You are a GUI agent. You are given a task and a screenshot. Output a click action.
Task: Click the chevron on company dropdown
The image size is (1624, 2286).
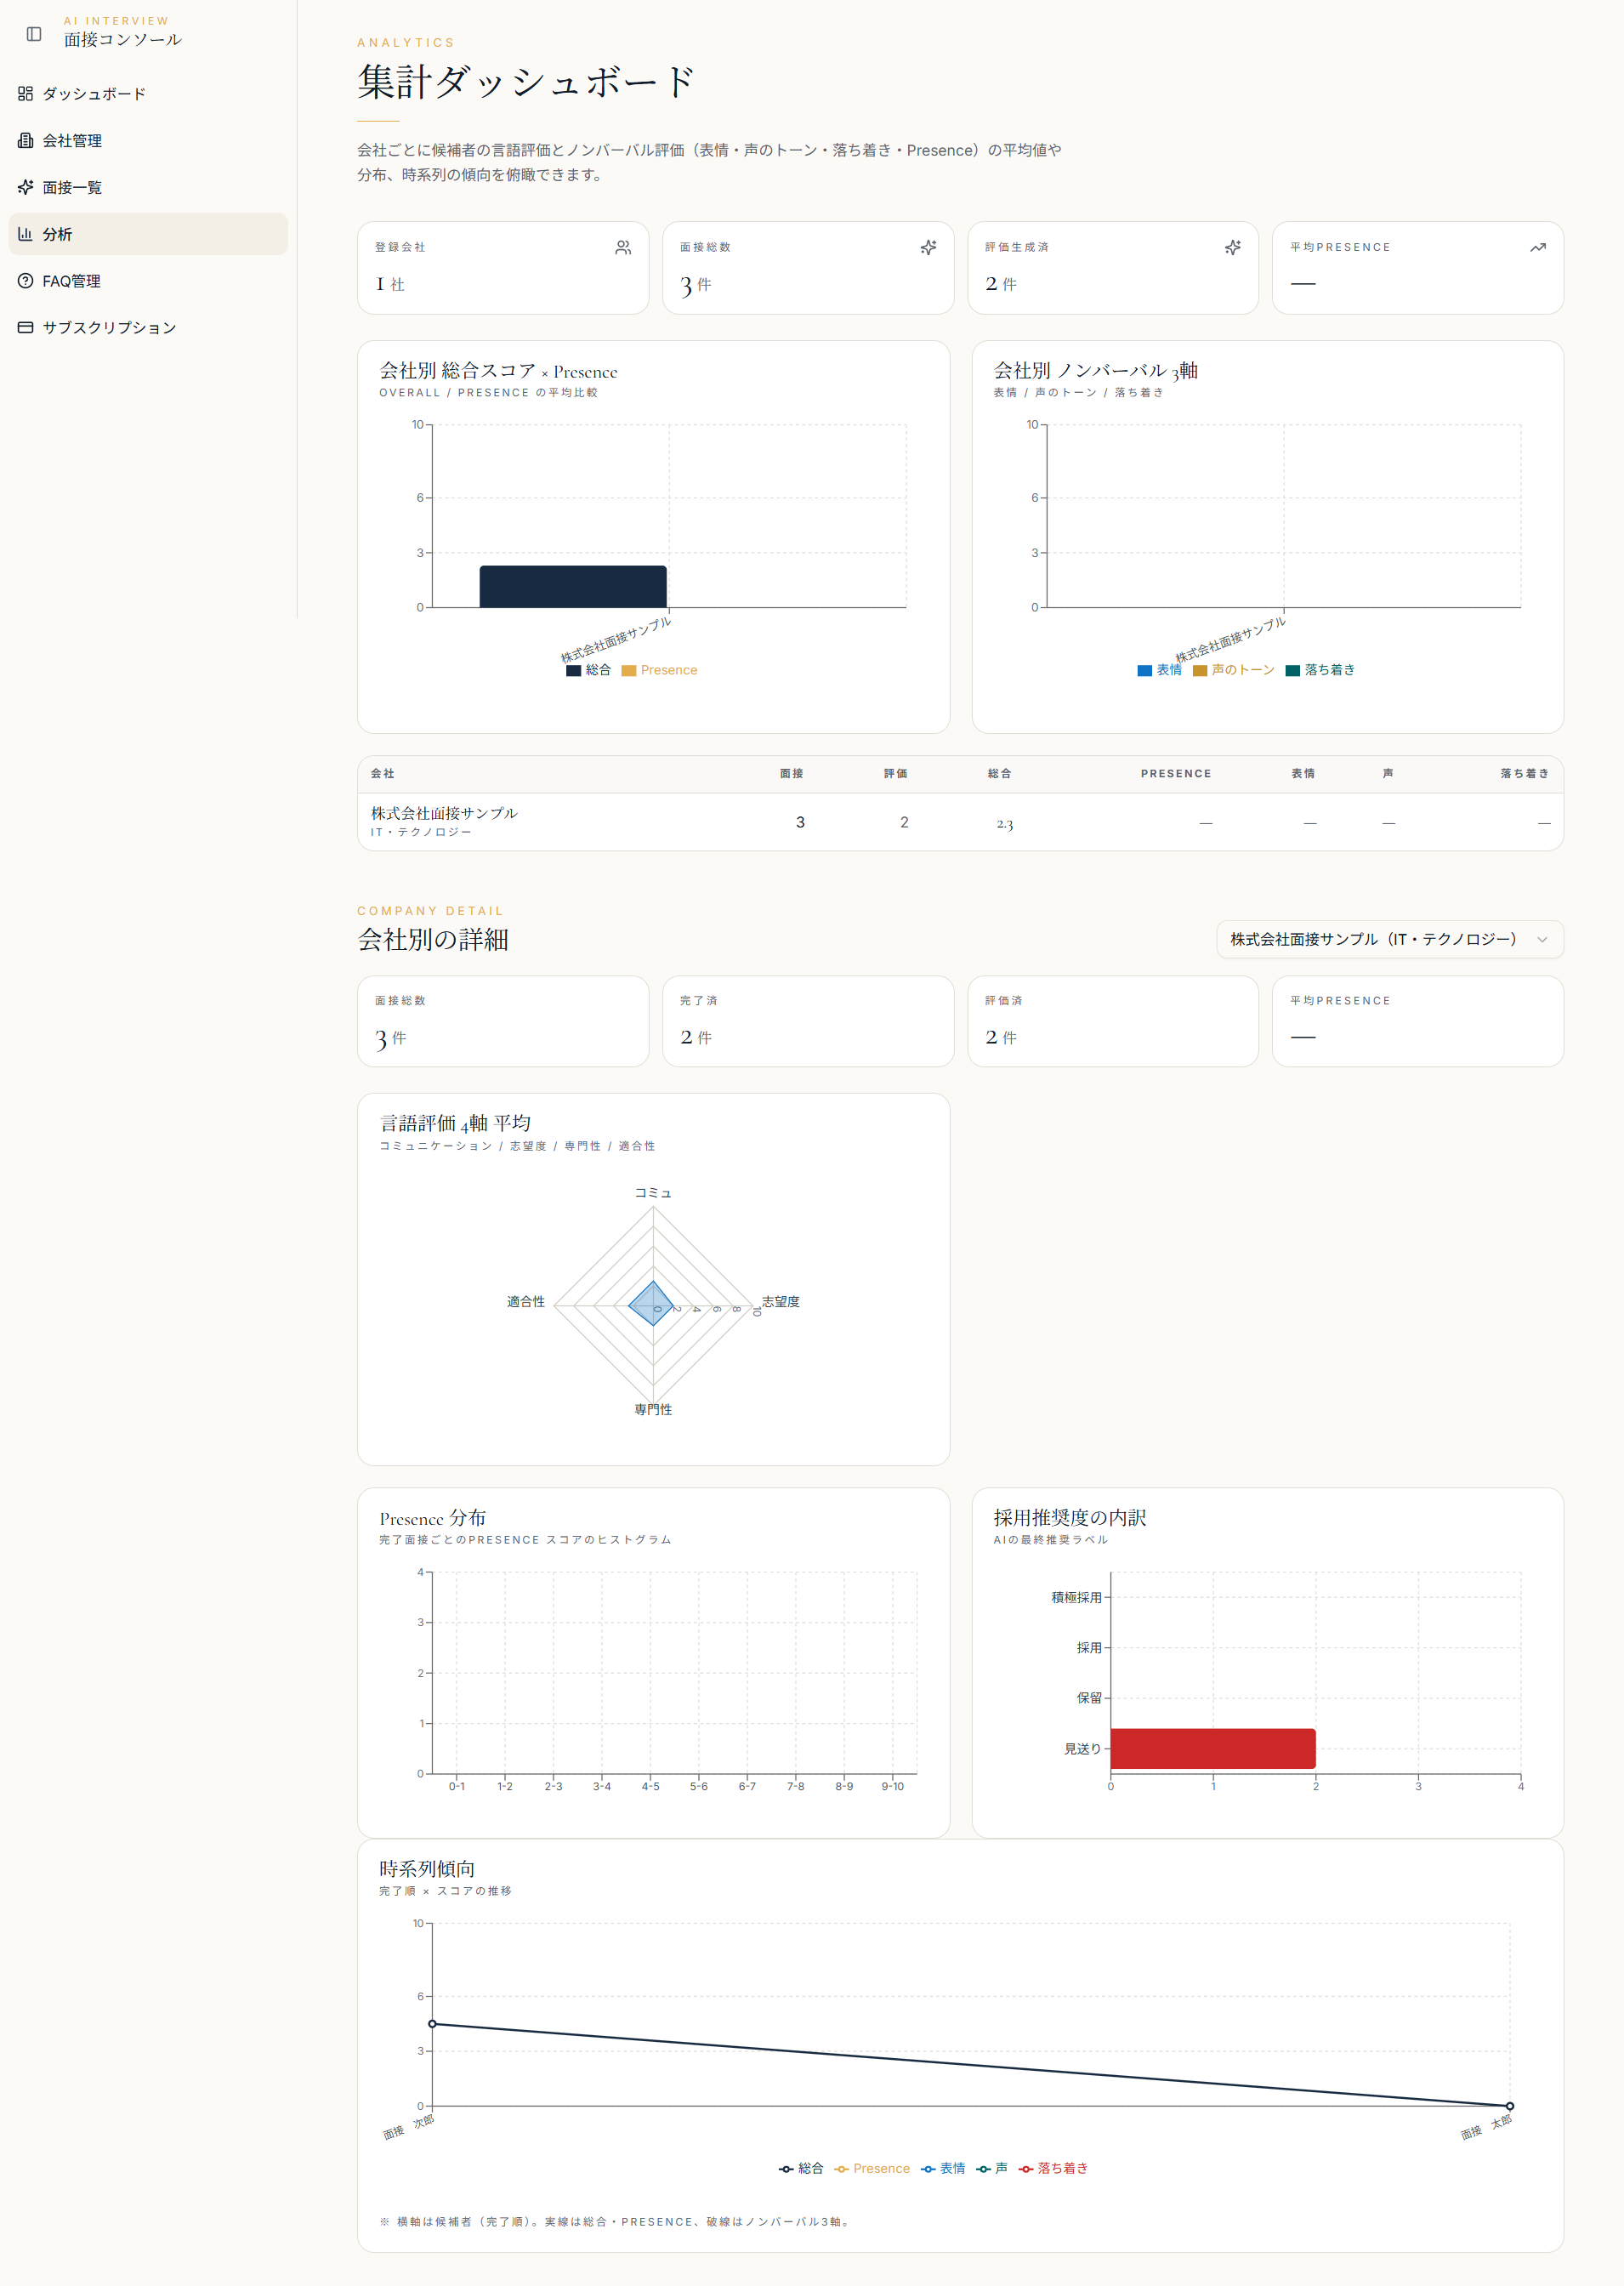click(1542, 940)
